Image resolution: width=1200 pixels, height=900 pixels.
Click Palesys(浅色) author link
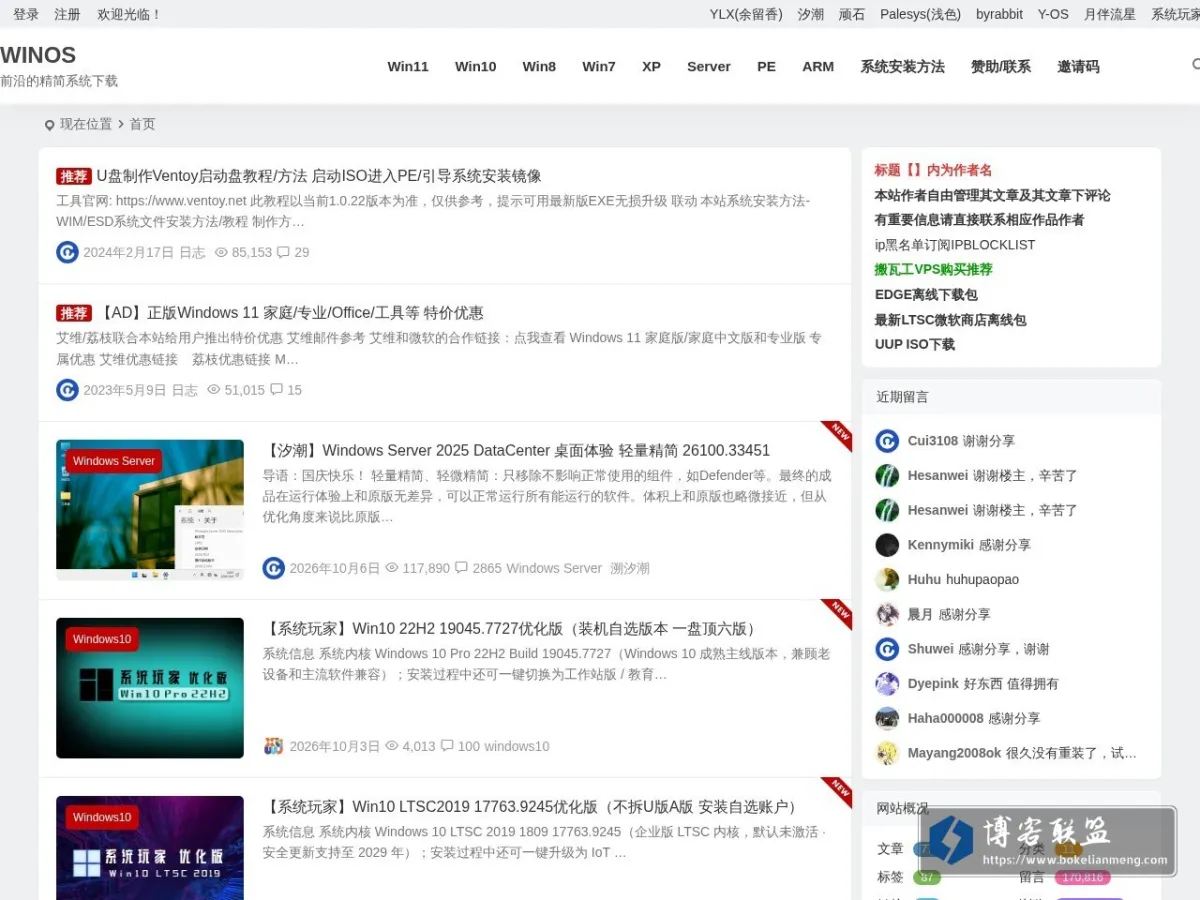coord(920,14)
